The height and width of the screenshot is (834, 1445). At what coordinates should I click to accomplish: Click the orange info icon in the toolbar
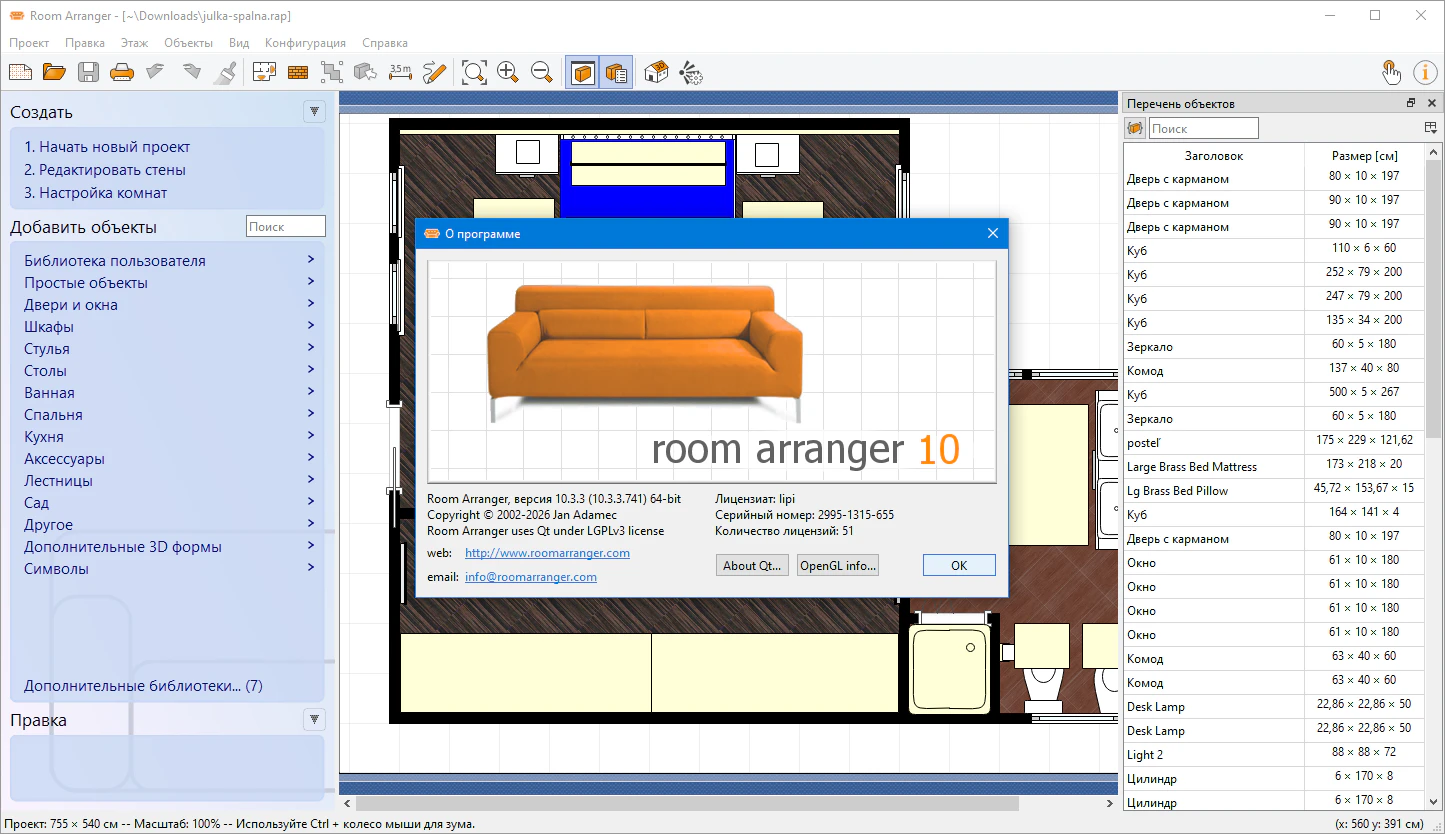point(1425,72)
